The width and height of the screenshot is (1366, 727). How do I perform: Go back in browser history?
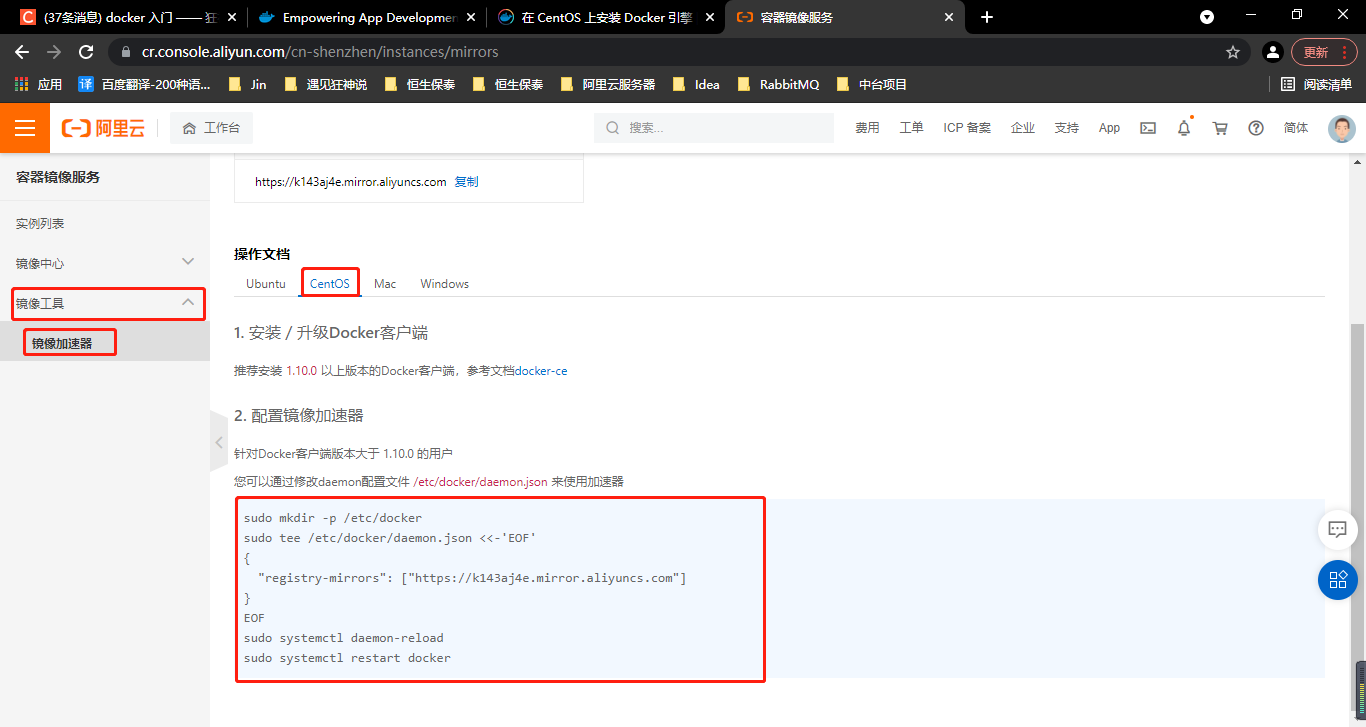click(22, 52)
